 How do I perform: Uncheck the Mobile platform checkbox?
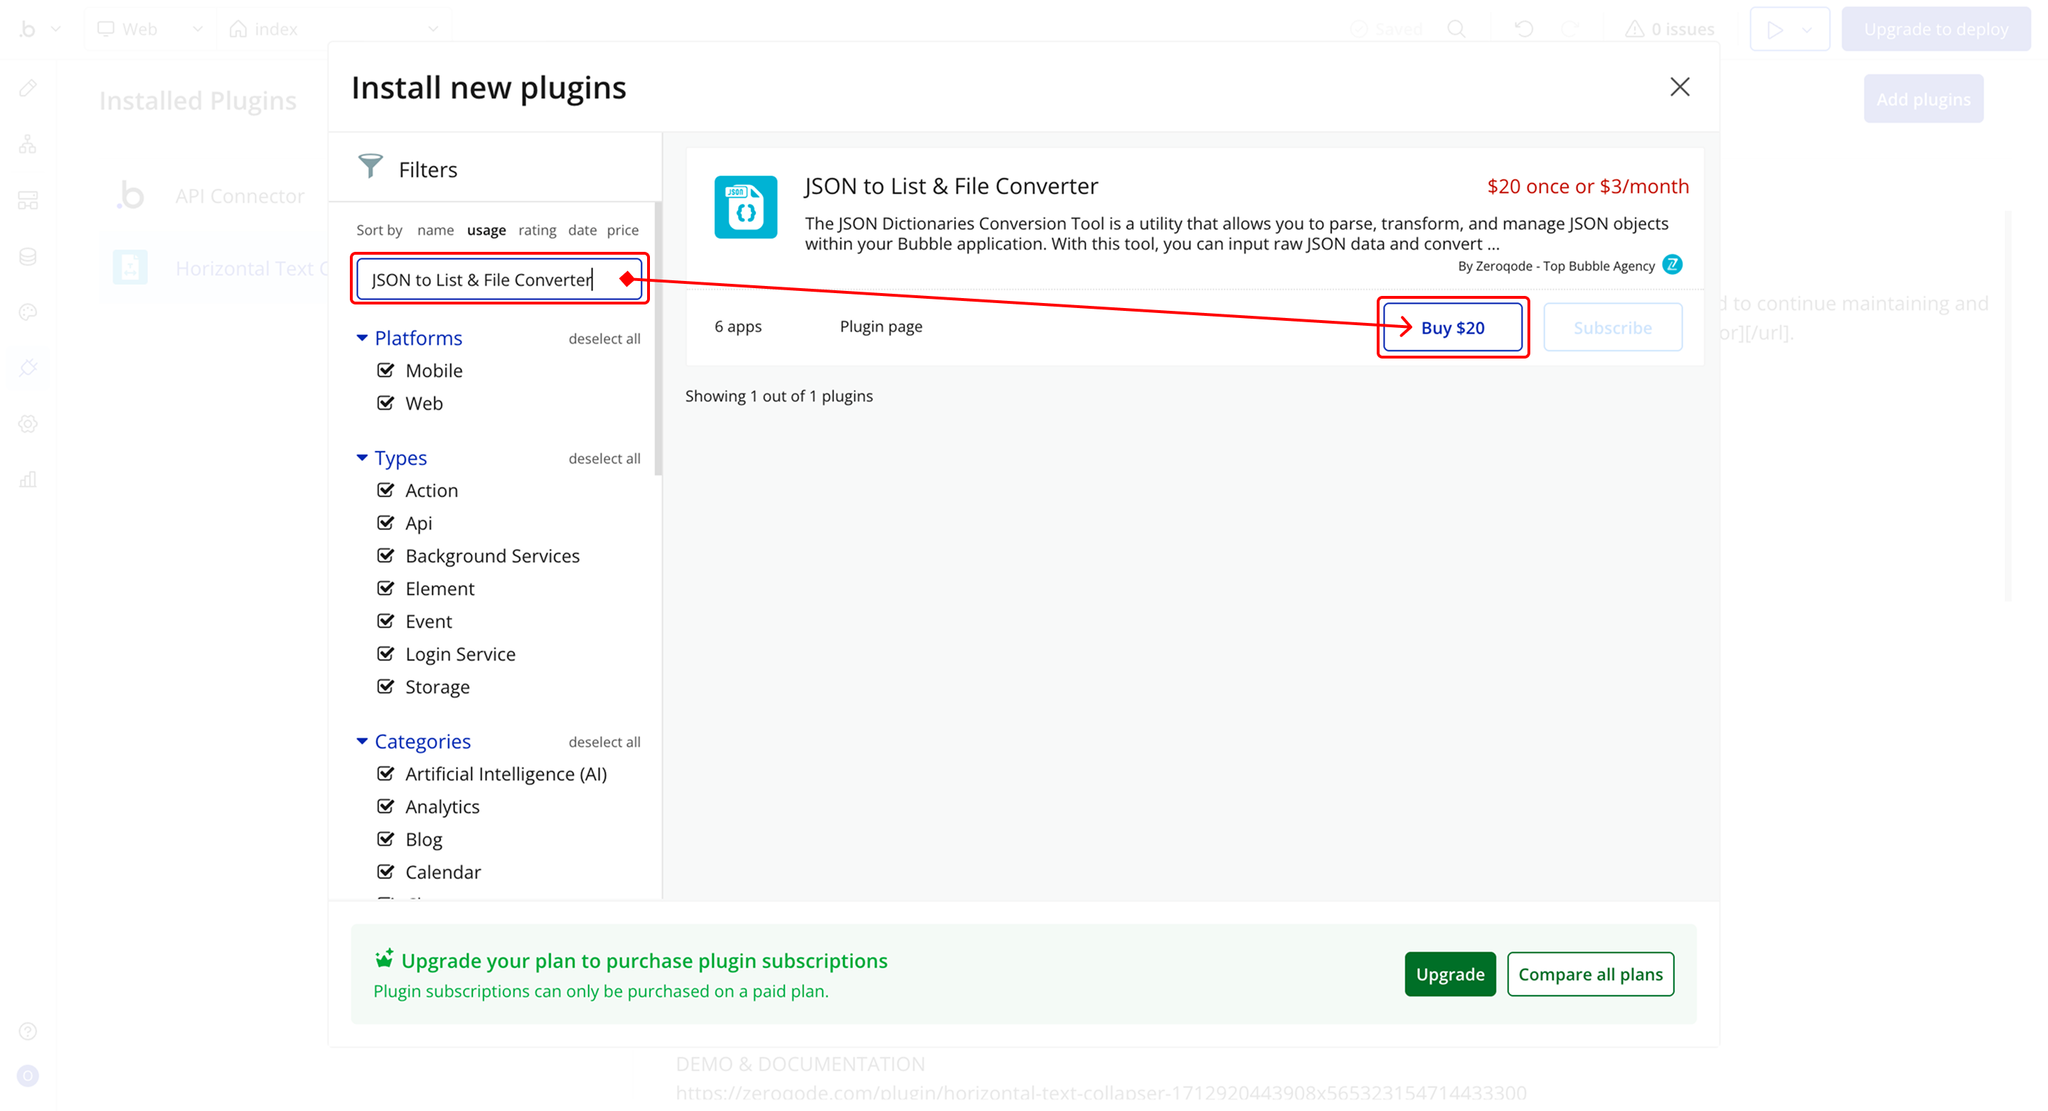[x=386, y=370]
